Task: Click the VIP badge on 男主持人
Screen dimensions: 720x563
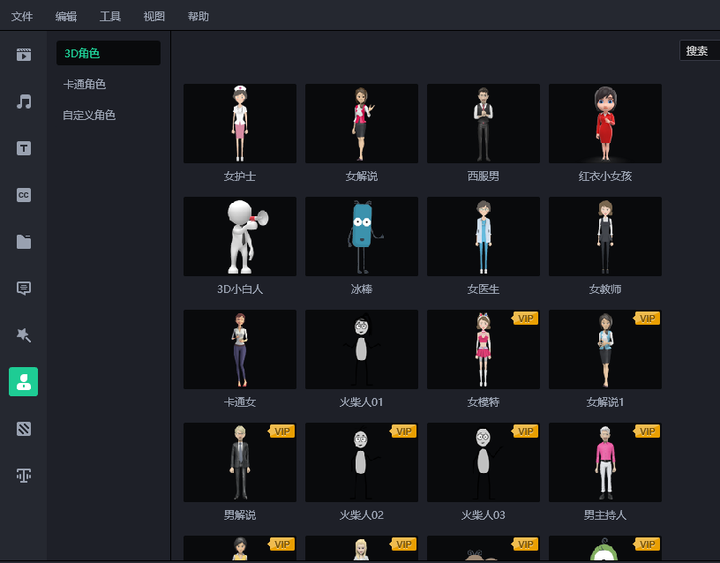Action: pyautogui.click(x=647, y=431)
